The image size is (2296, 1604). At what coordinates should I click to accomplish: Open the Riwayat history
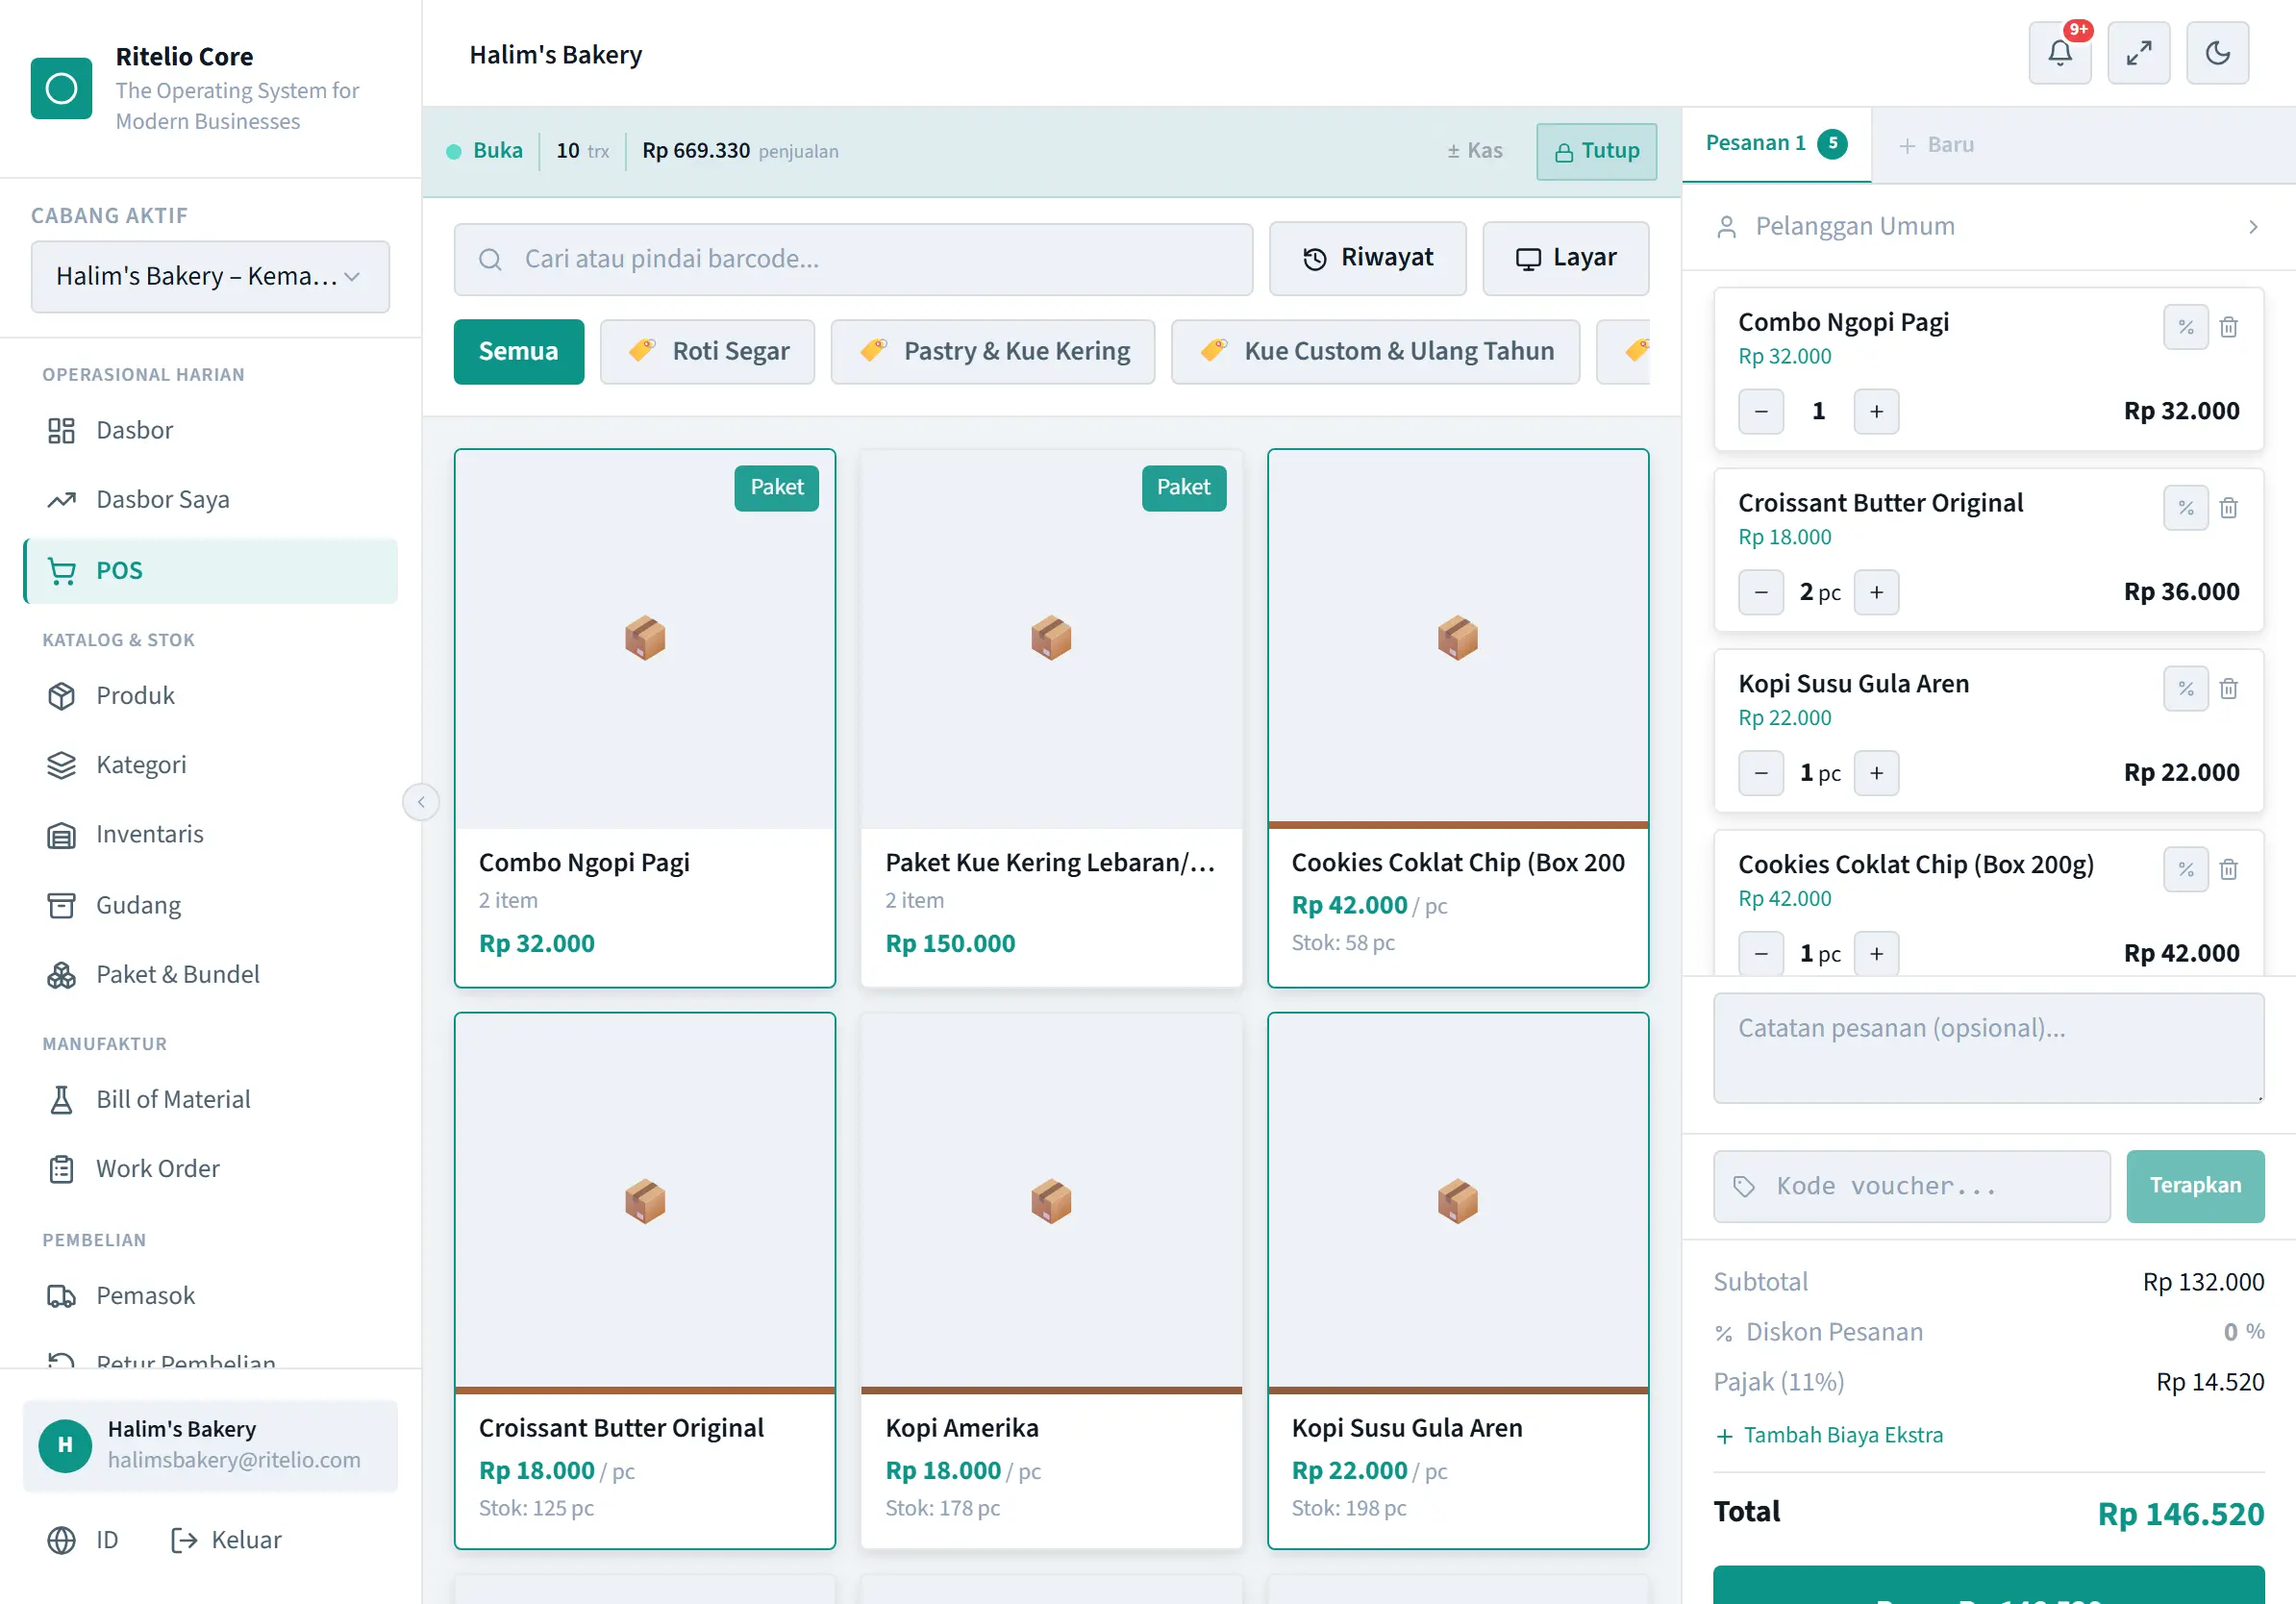1367,259
